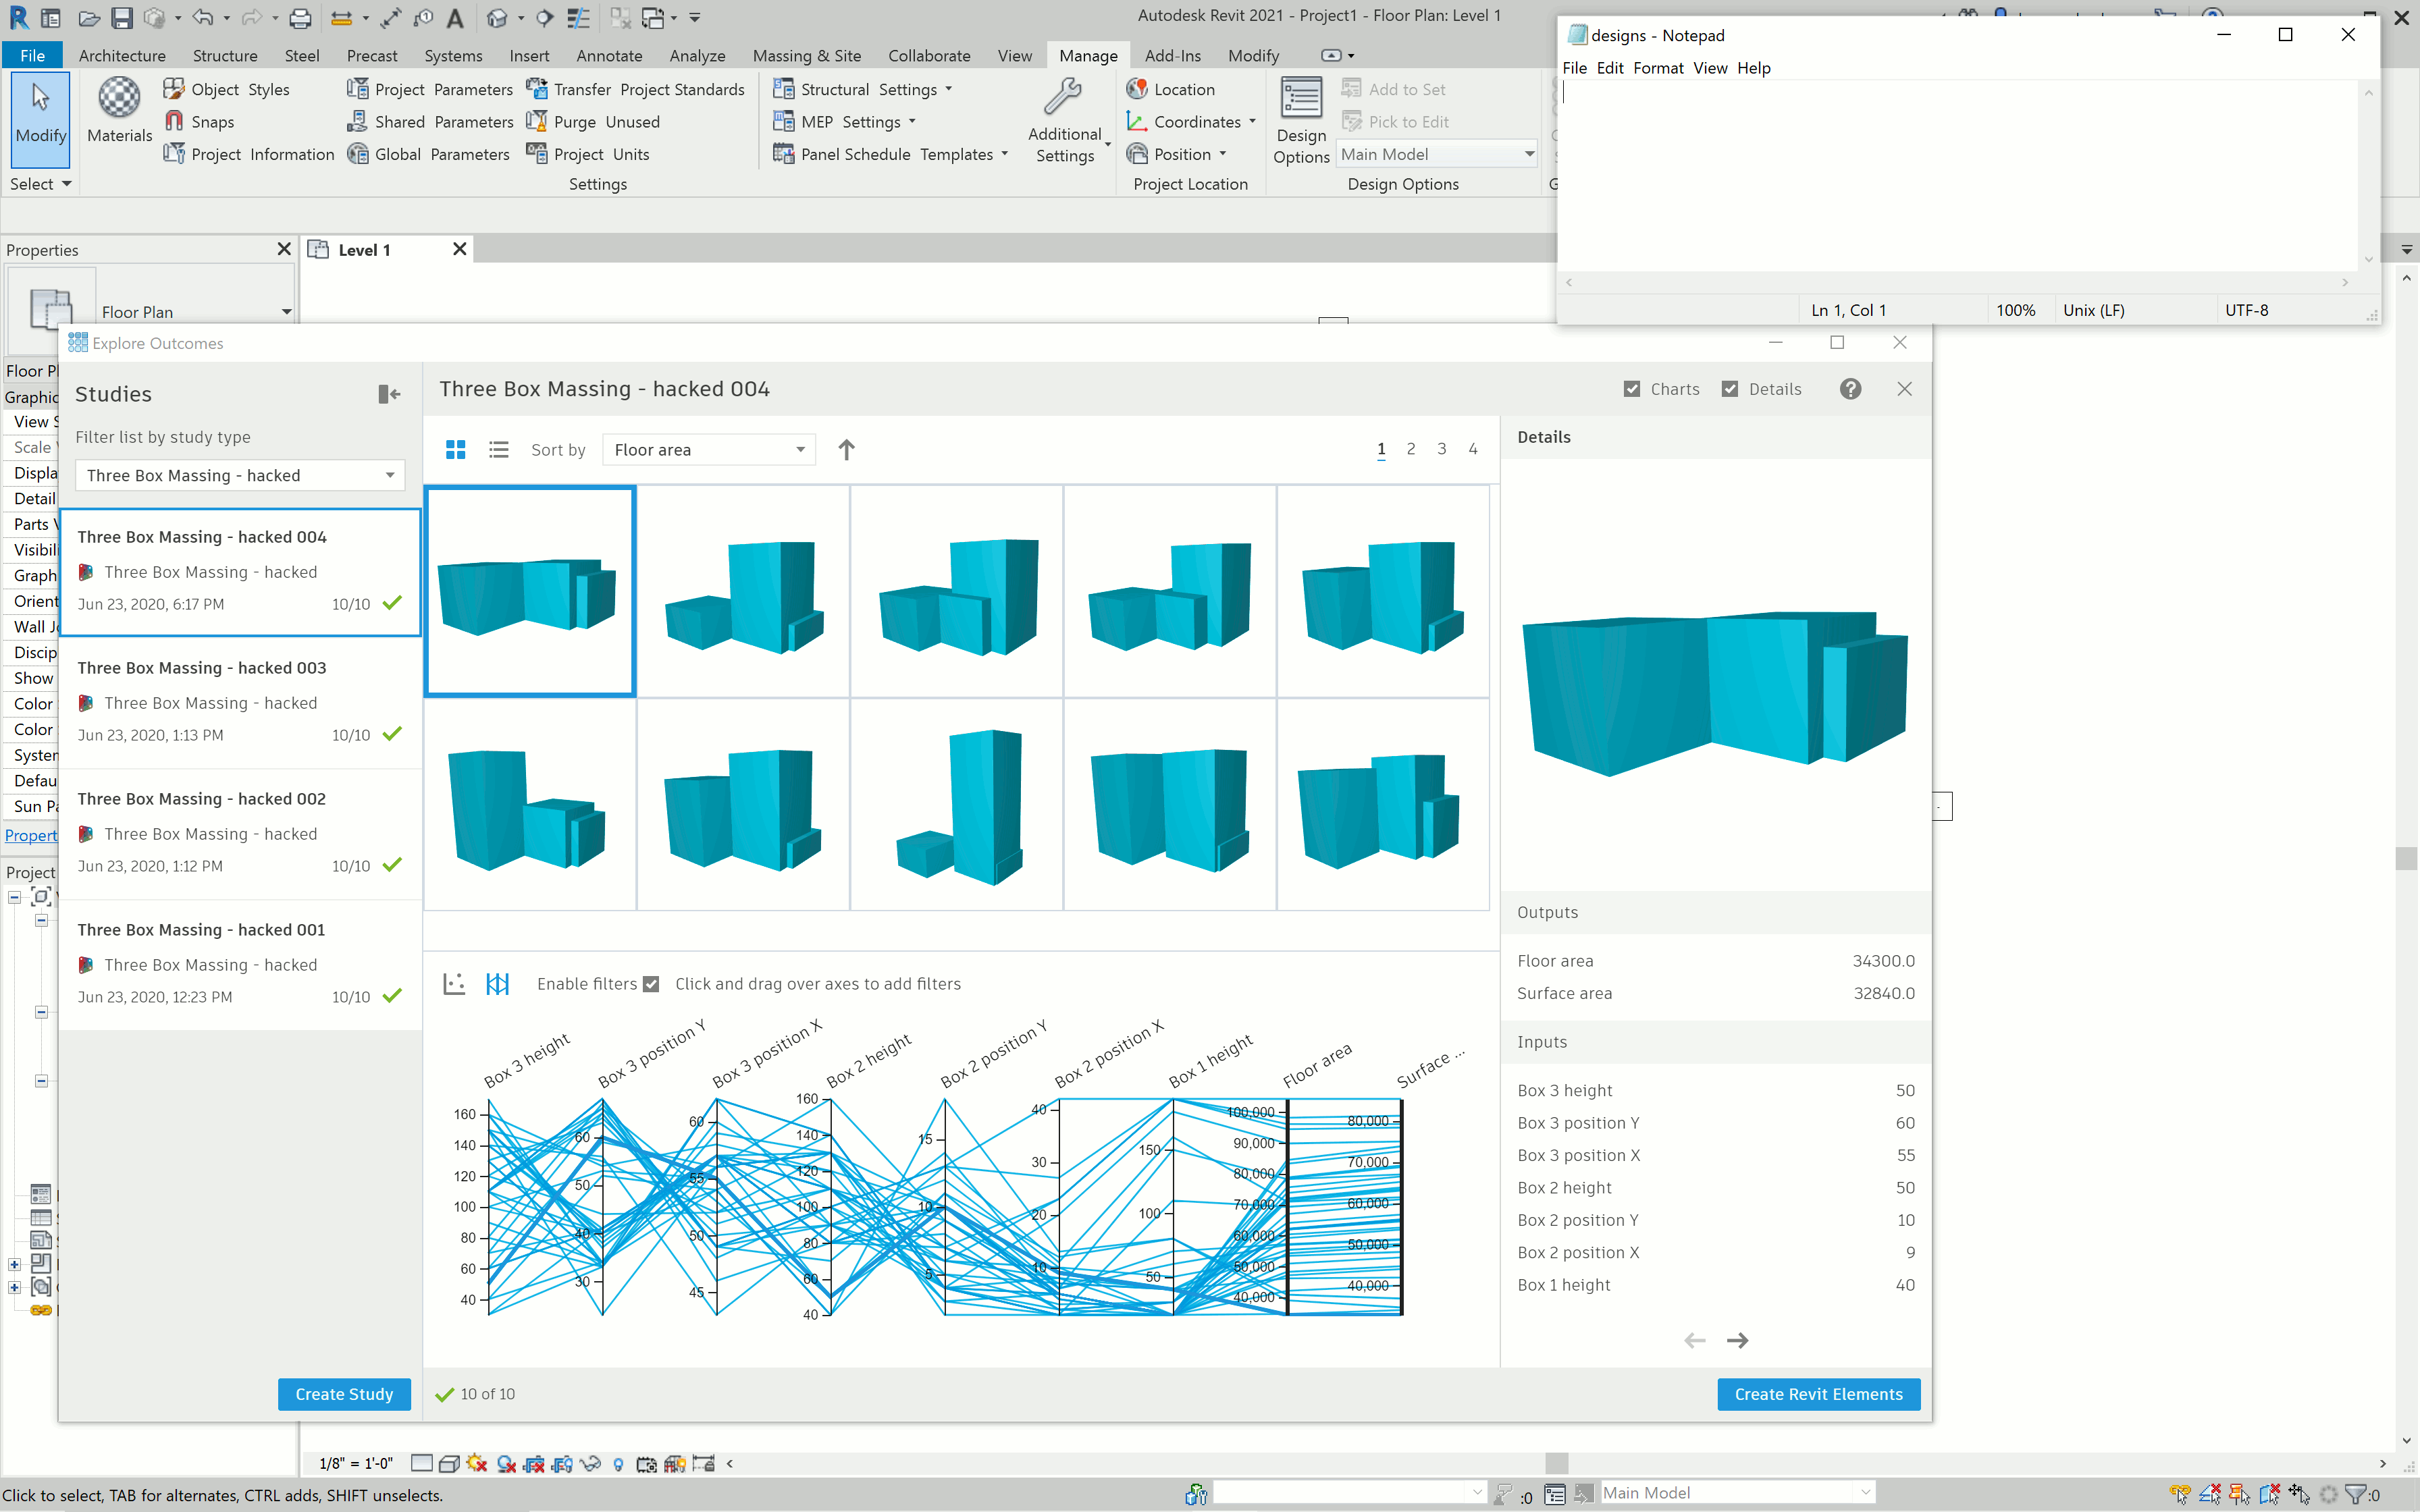The height and width of the screenshot is (1512, 2420).
Task: Open the Structural Settings dropdown
Action: 863,89
